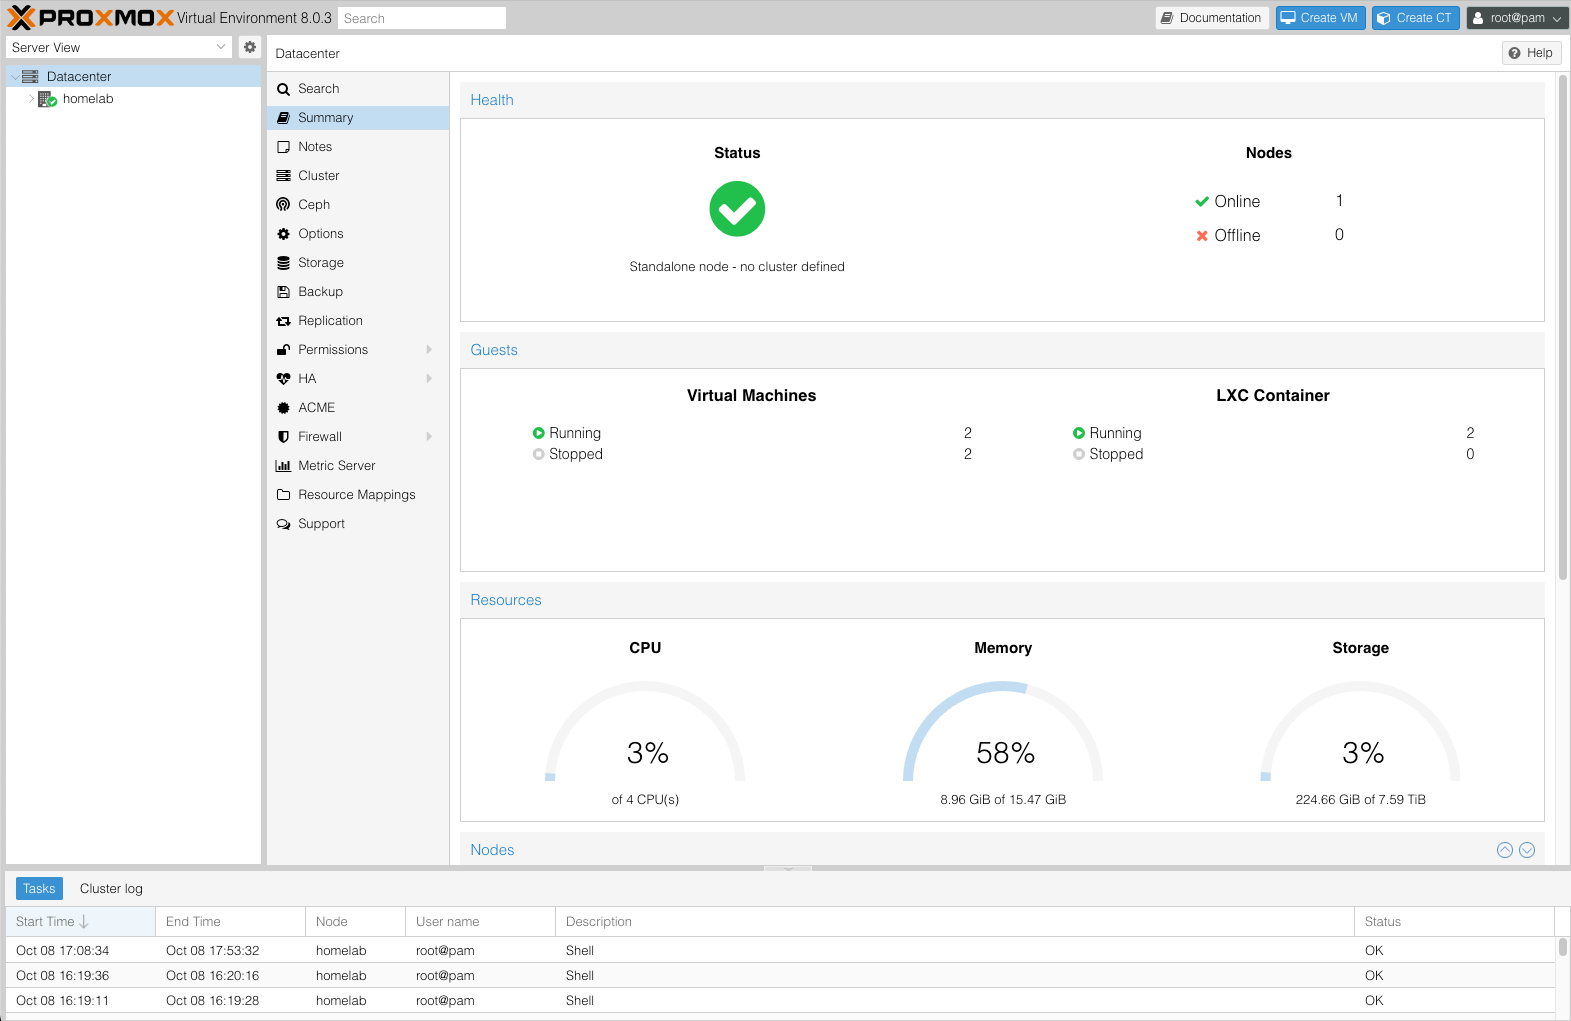Screen dimensions: 1571x1021
Task: Open the root@pam user menu
Action: tap(1518, 18)
